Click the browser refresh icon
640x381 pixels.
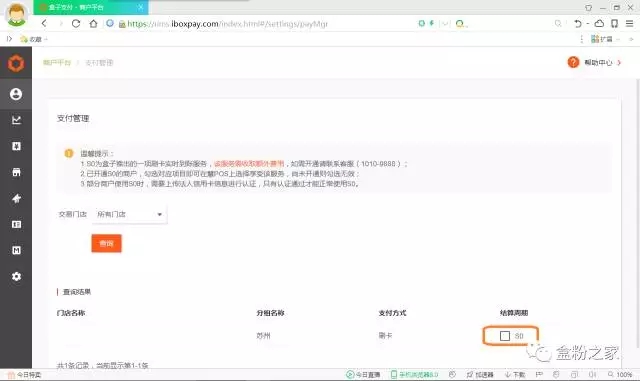[76, 24]
